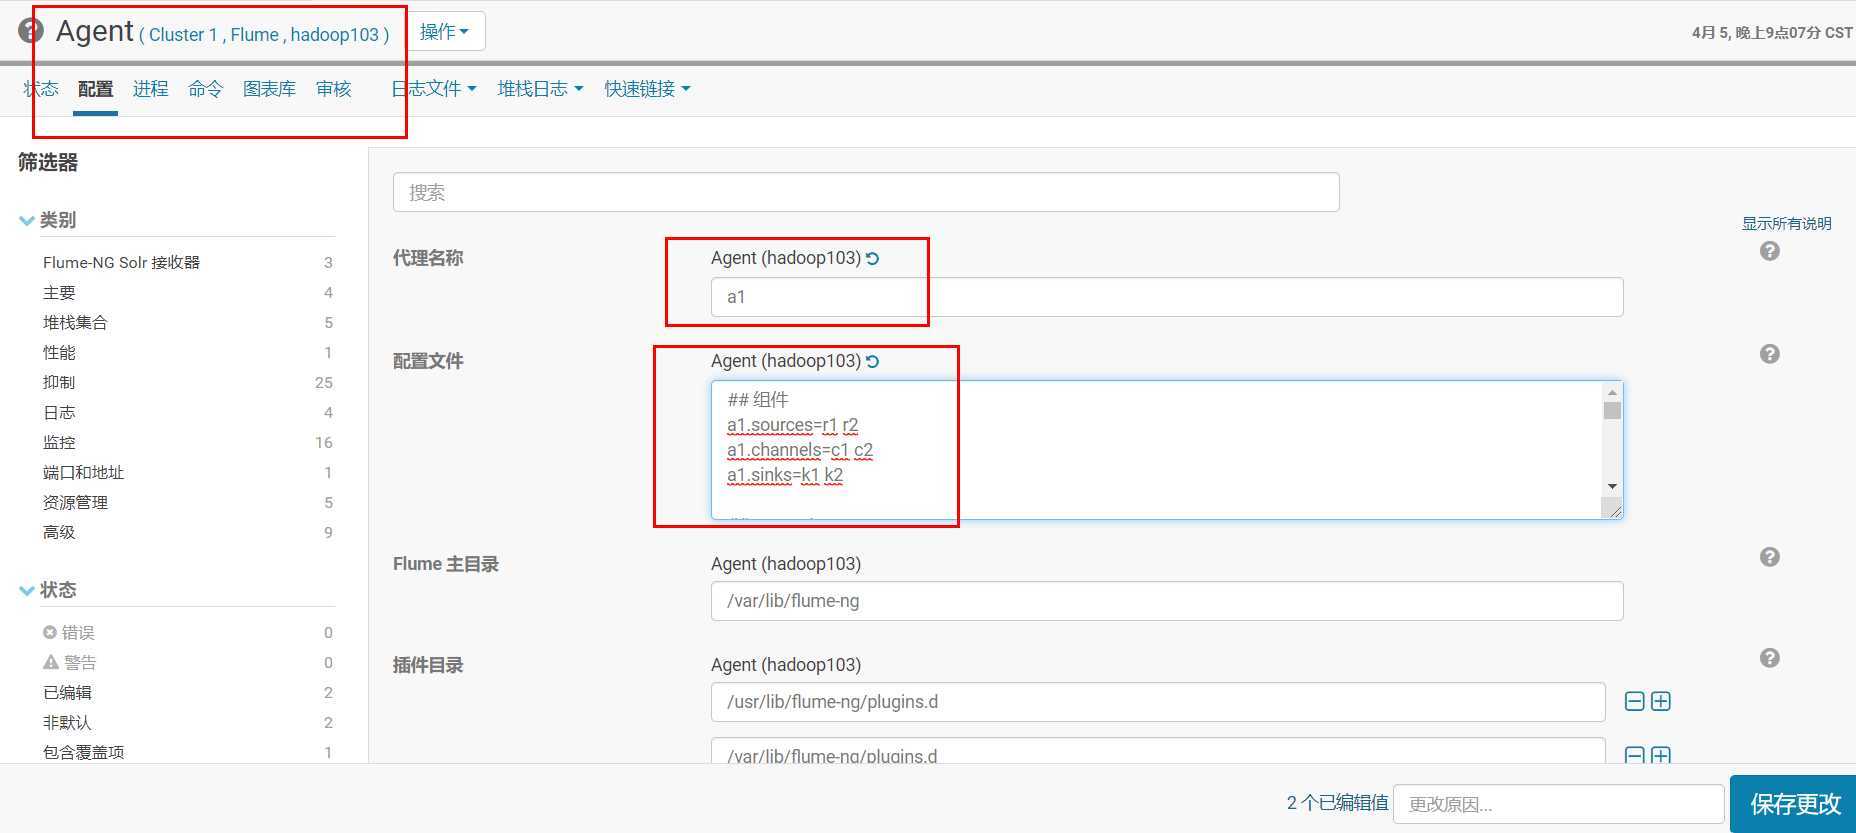
Task: Click 保存更改 button
Action: point(1794,804)
